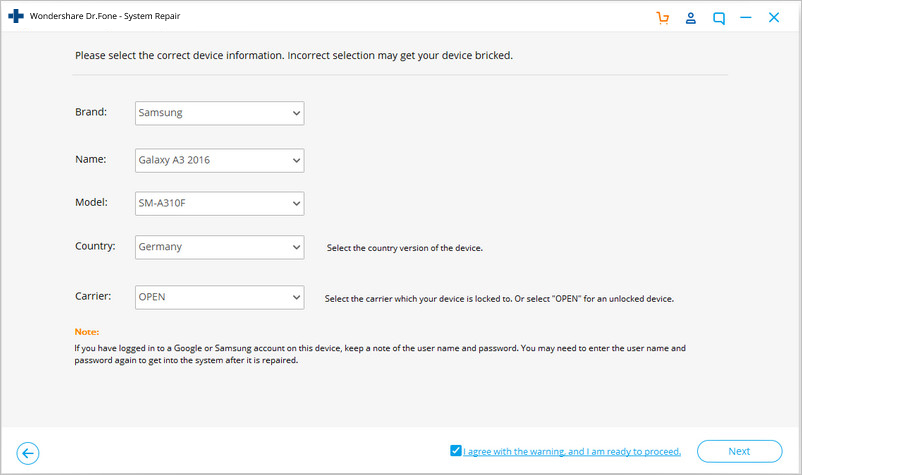
Task: Click the user account icon
Action: pos(690,18)
